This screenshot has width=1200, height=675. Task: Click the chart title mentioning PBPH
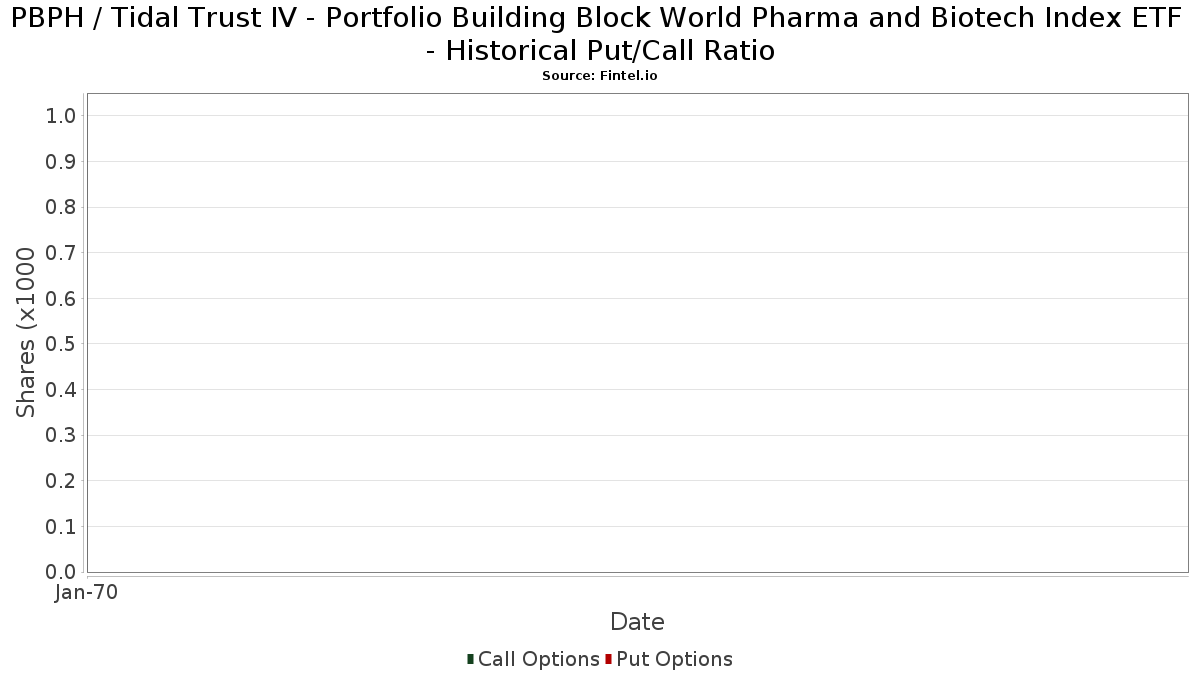pyautogui.click(x=600, y=34)
